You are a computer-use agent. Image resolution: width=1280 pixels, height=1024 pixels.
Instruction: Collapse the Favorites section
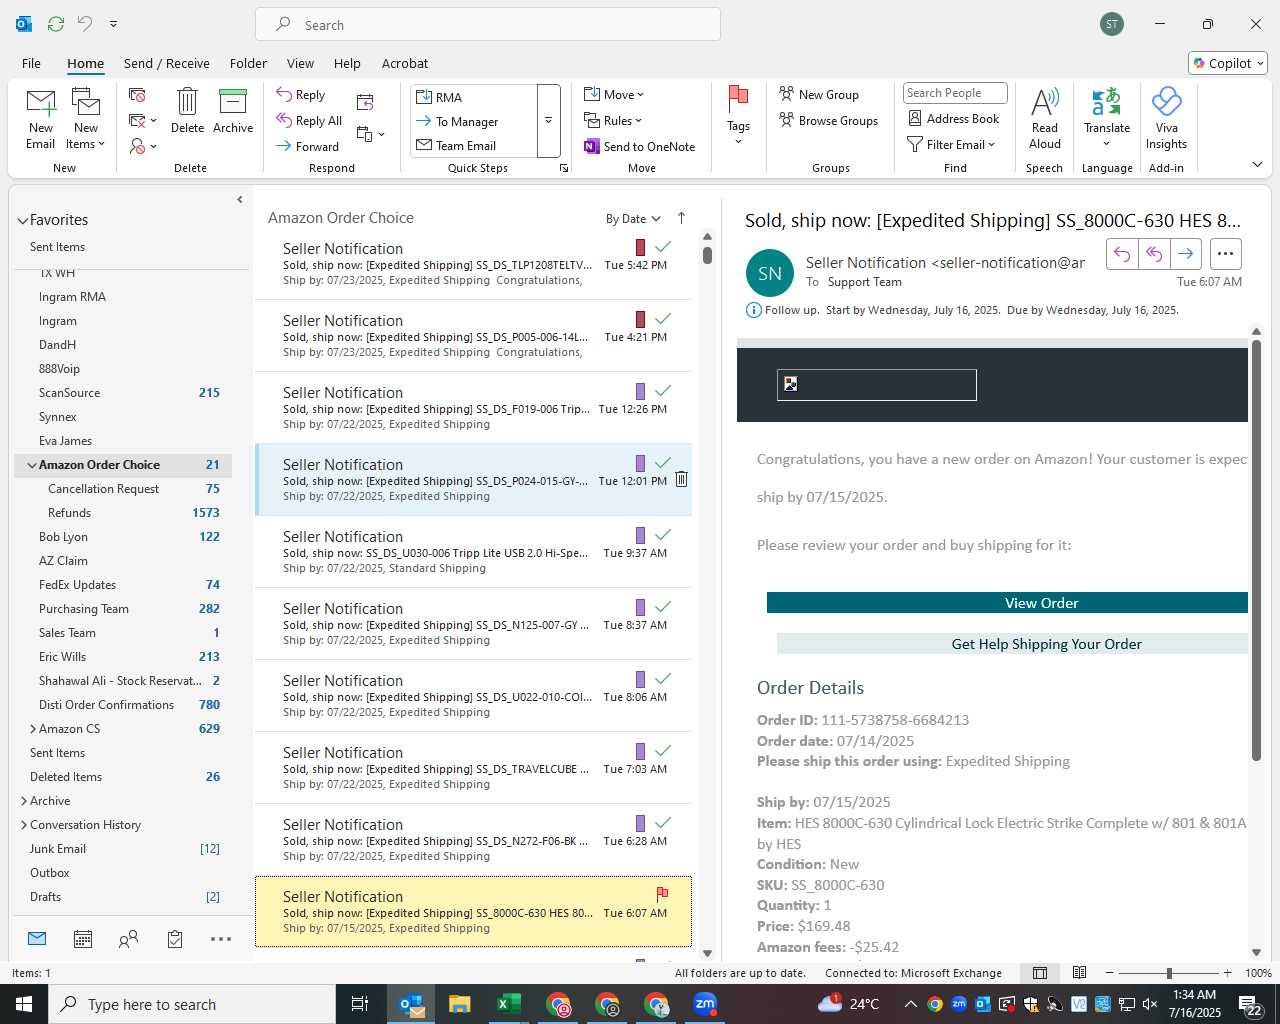click(22, 221)
